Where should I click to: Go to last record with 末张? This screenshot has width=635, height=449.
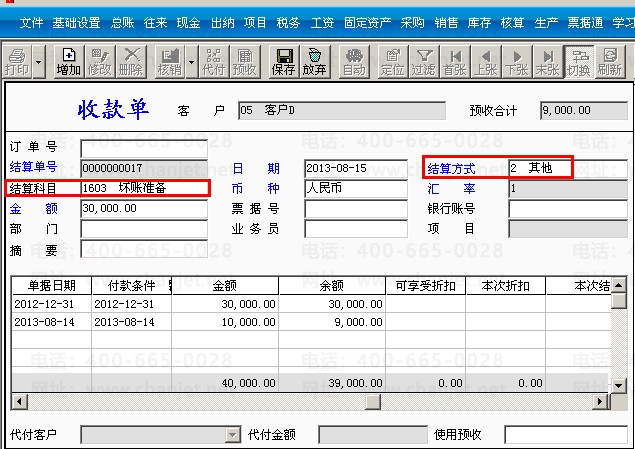point(548,62)
